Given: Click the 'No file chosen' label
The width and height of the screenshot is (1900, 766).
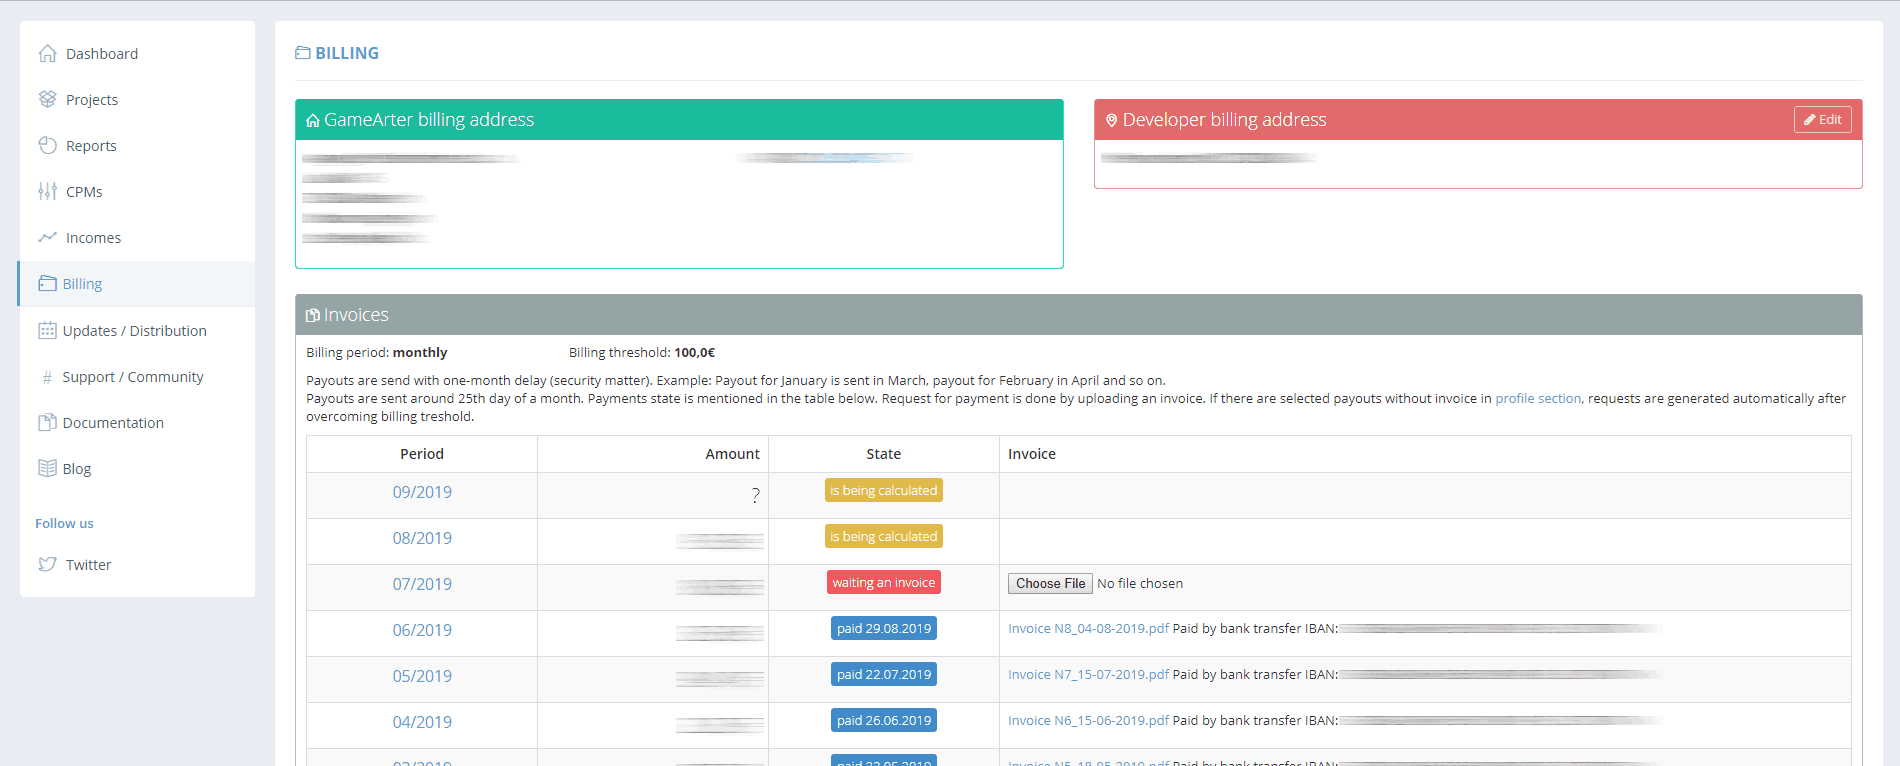Looking at the screenshot, I should [x=1140, y=583].
